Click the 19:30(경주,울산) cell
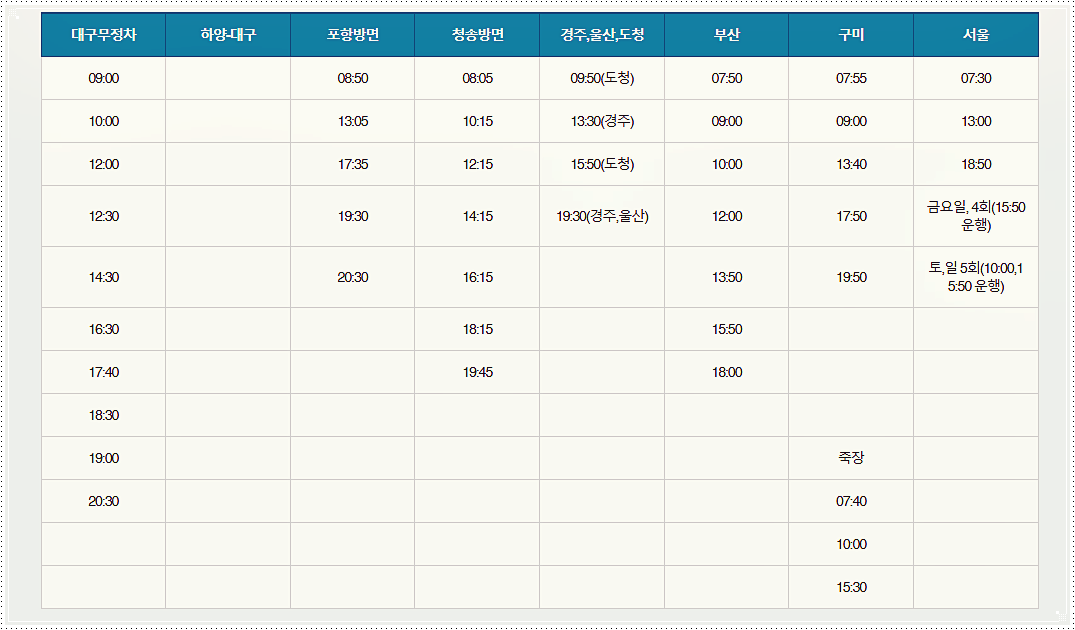 tap(602, 216)
